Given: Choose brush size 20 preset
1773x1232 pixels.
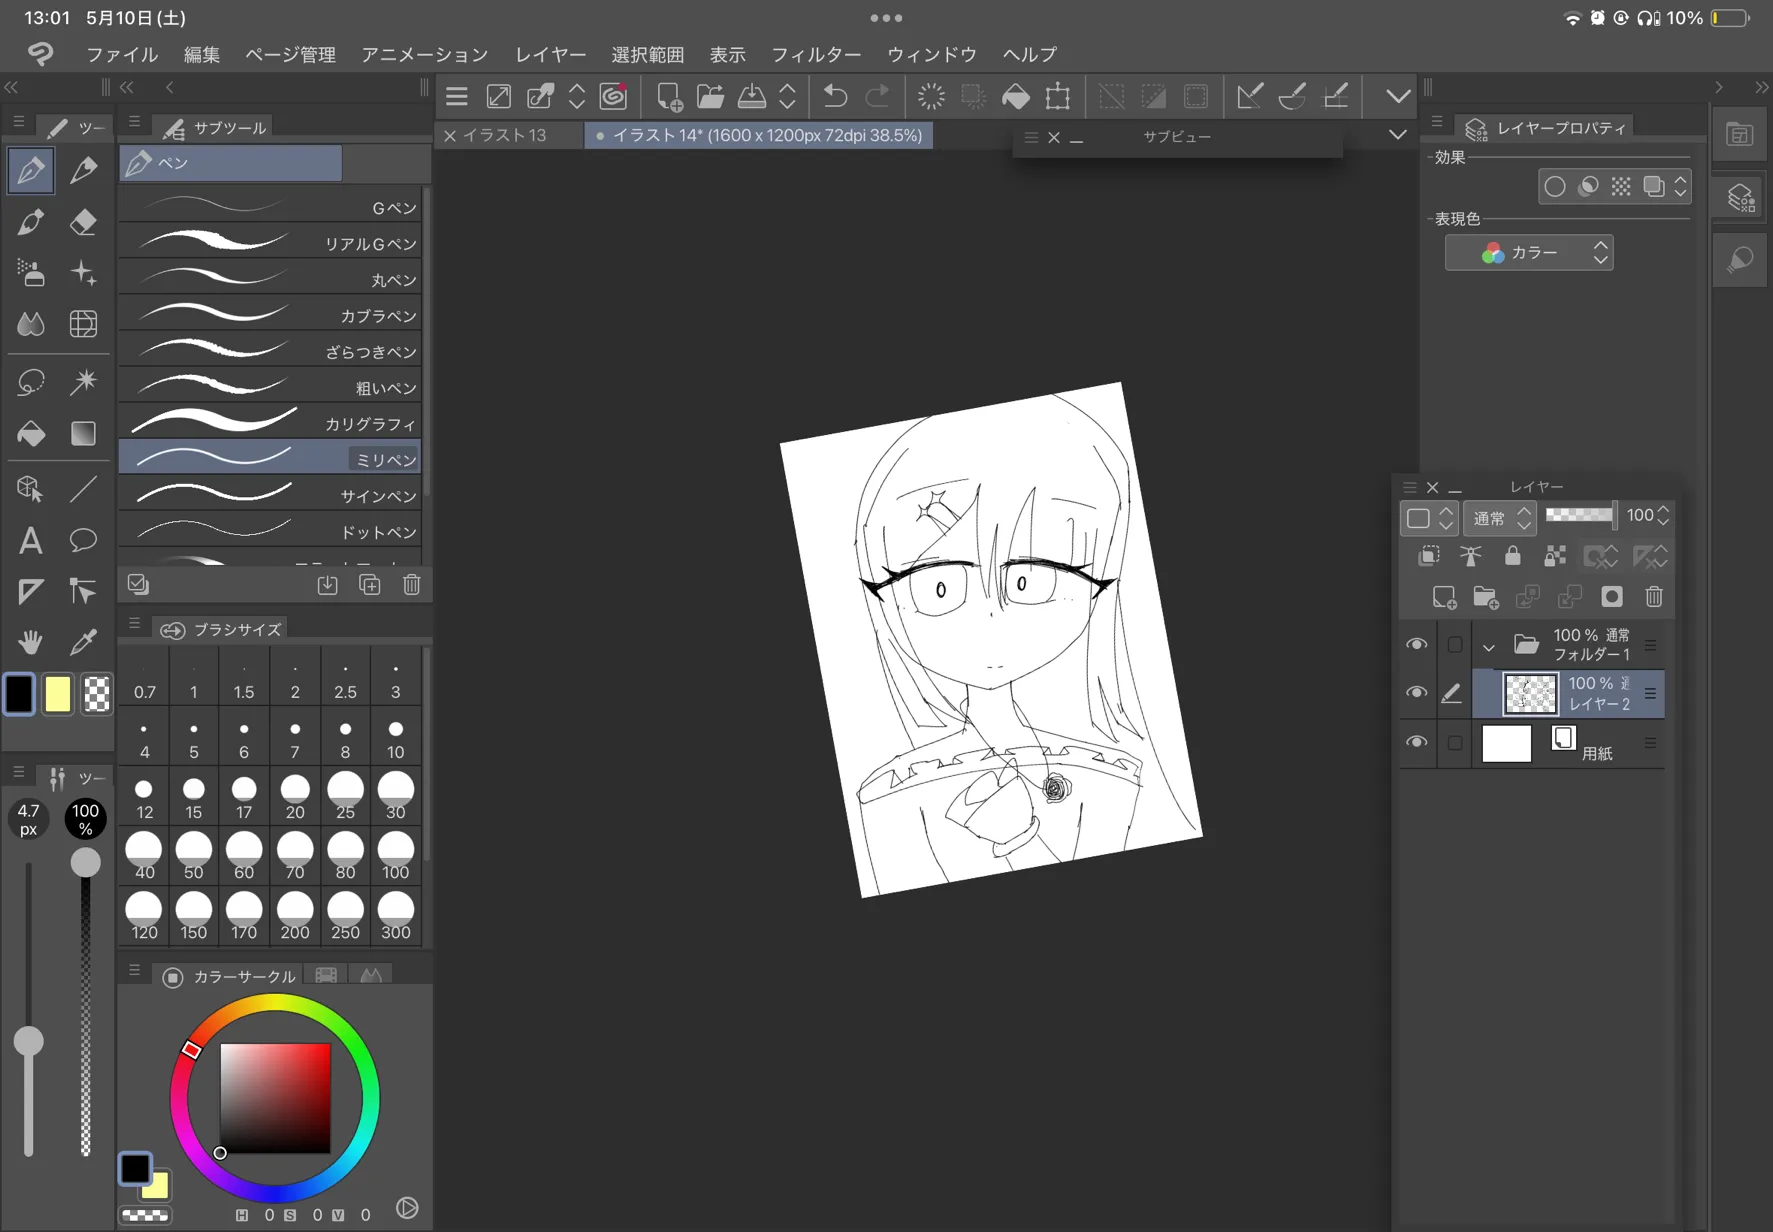Looking at the screenshot, I should (x=294, y=797).
